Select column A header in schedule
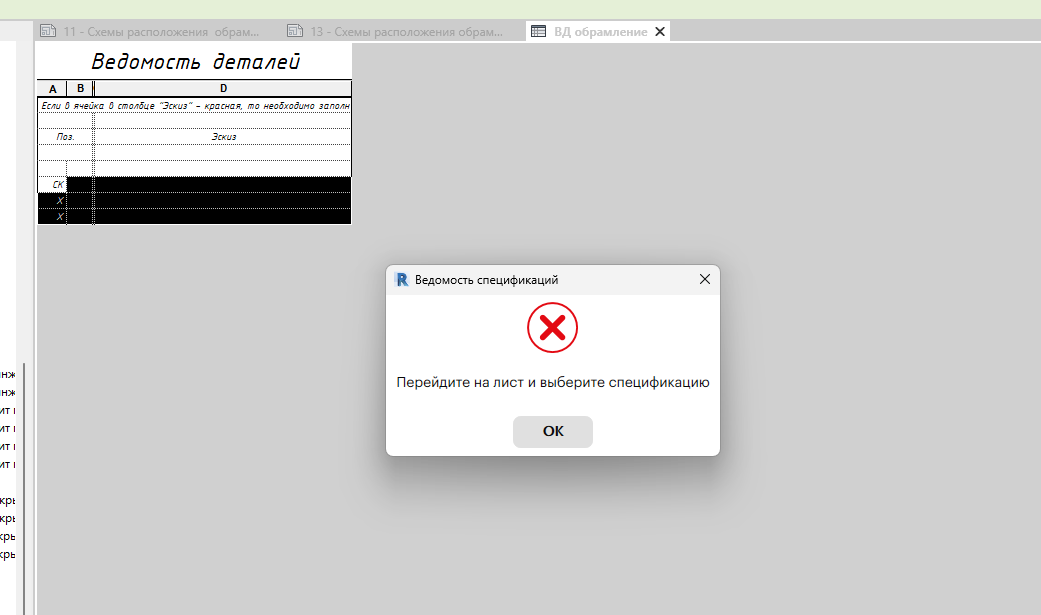Image resolution: width=1041 pixels, height=615 pixels. 52,88
